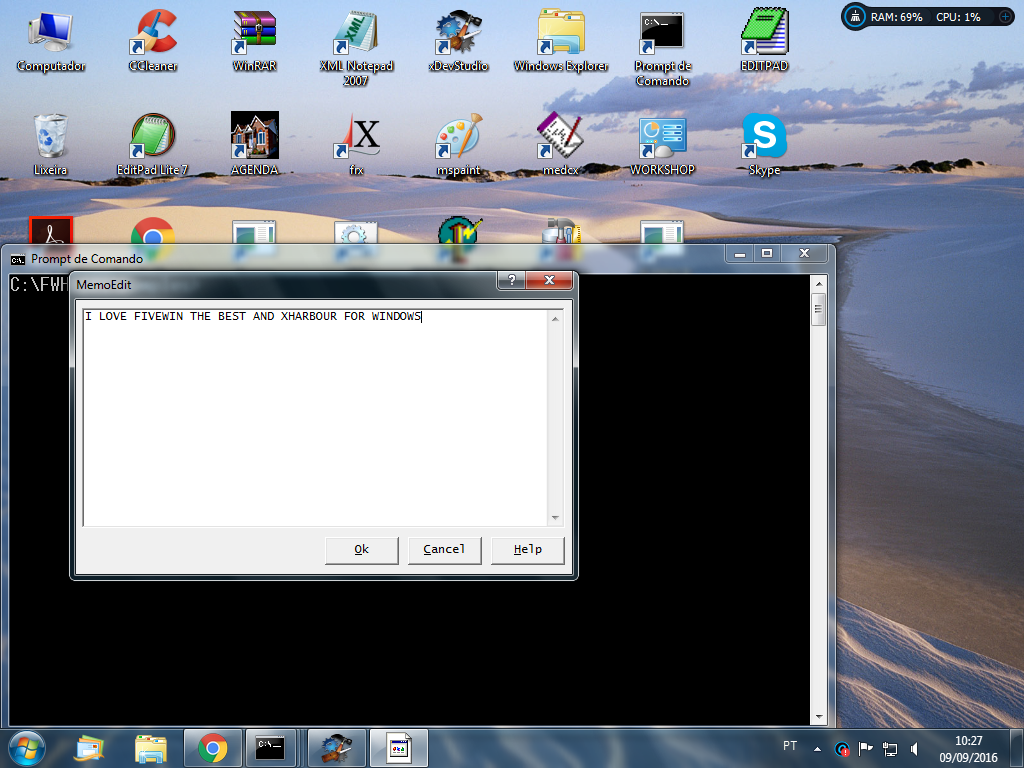Click the memo scroll down arrow
The width and height of the screenshot is (1024, 768).
[x=555, y=518]
